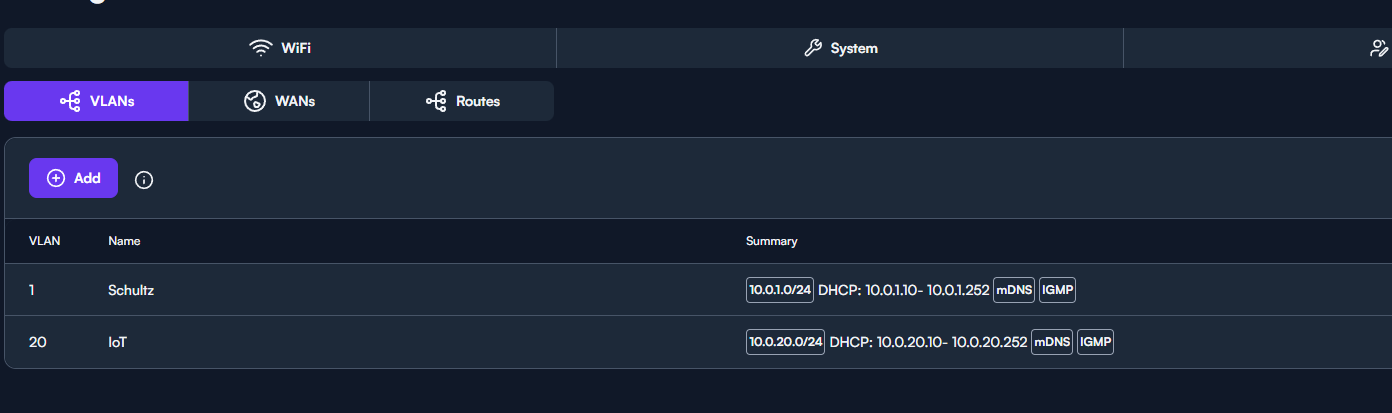Click the plus icon in Add button

coord(56,178)
